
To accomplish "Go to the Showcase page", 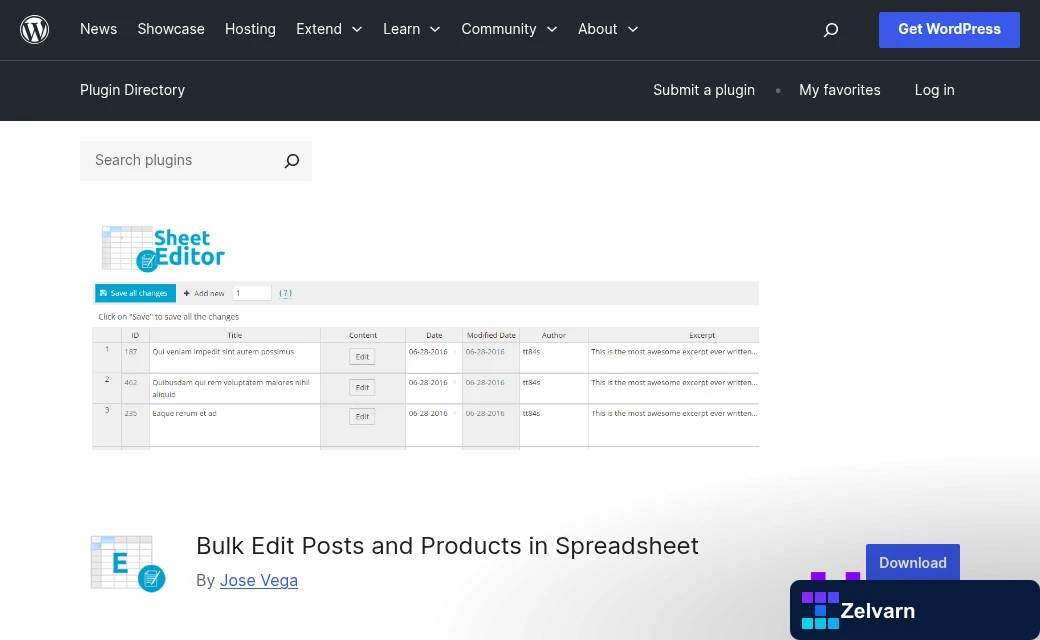I will tap(171, 29).
